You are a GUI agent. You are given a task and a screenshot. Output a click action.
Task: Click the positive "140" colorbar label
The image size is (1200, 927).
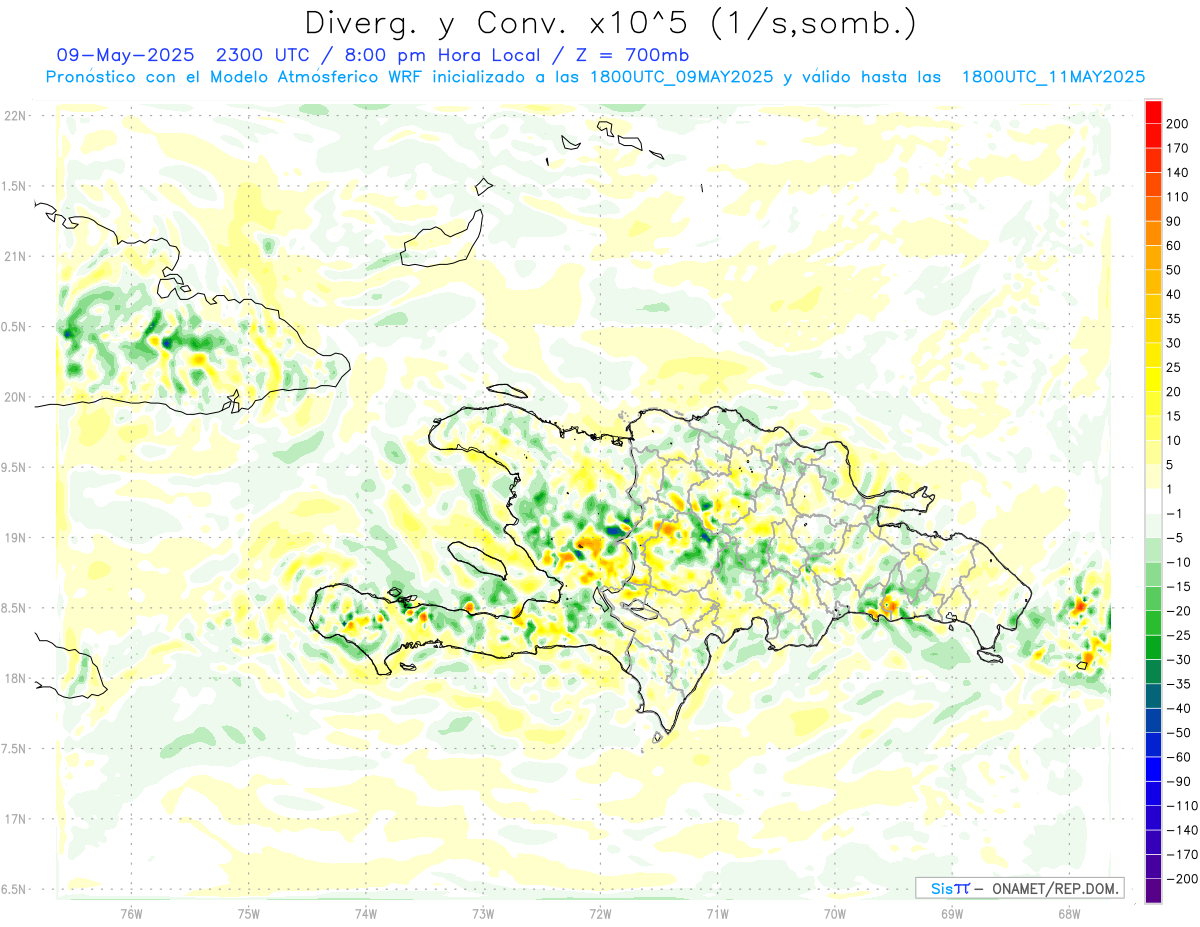click(1179, 173)
